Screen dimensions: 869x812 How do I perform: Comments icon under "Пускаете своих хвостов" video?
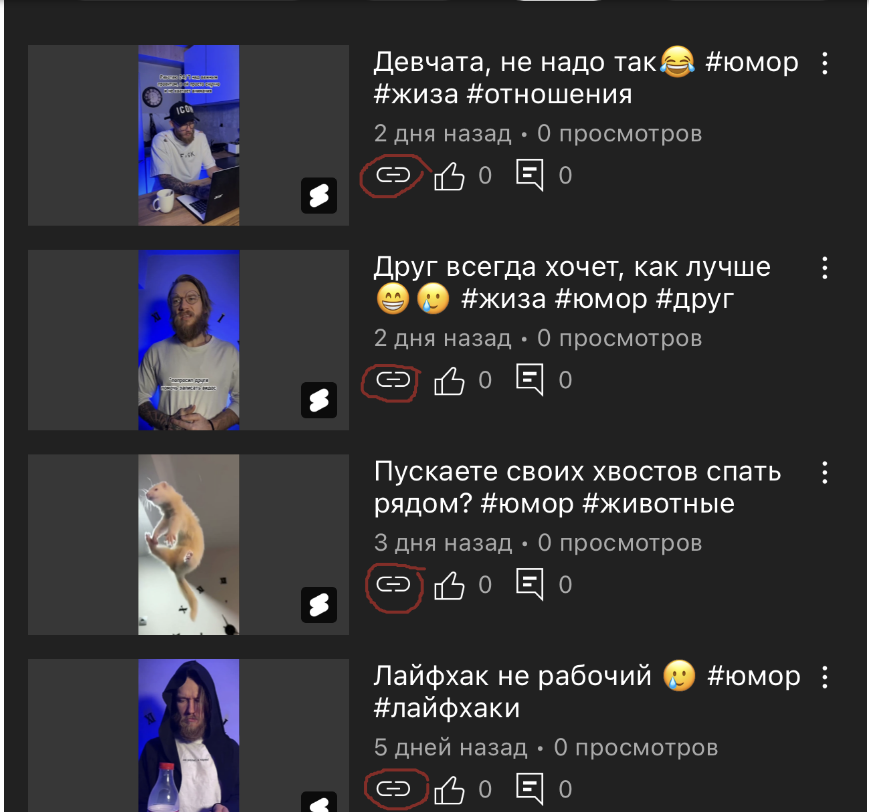point(530,584)
